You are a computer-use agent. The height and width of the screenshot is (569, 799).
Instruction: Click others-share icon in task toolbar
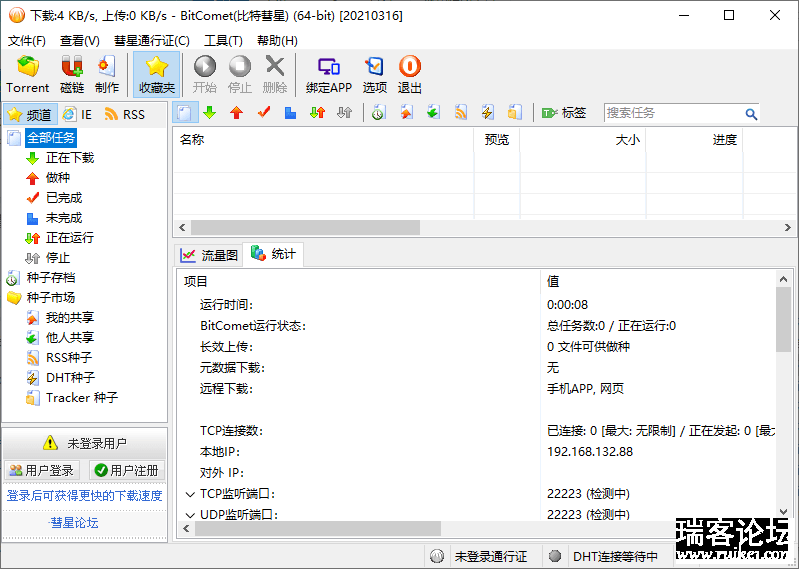click(433, 113)
